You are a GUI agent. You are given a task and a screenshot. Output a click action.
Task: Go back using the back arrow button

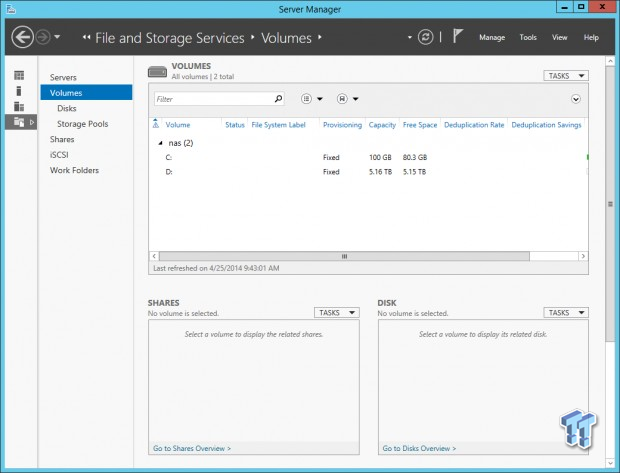coord(22,37)
